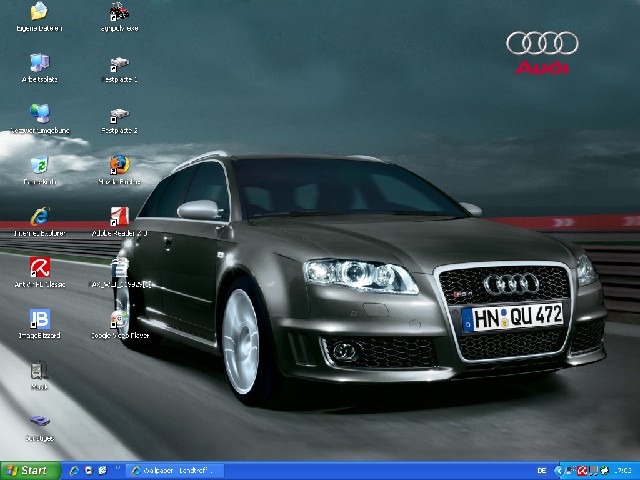Select the Festplatte 1 drive shortcut
The height and width of the screenshot is (480, 640).
pyautogui.click(x=119, y=63)
